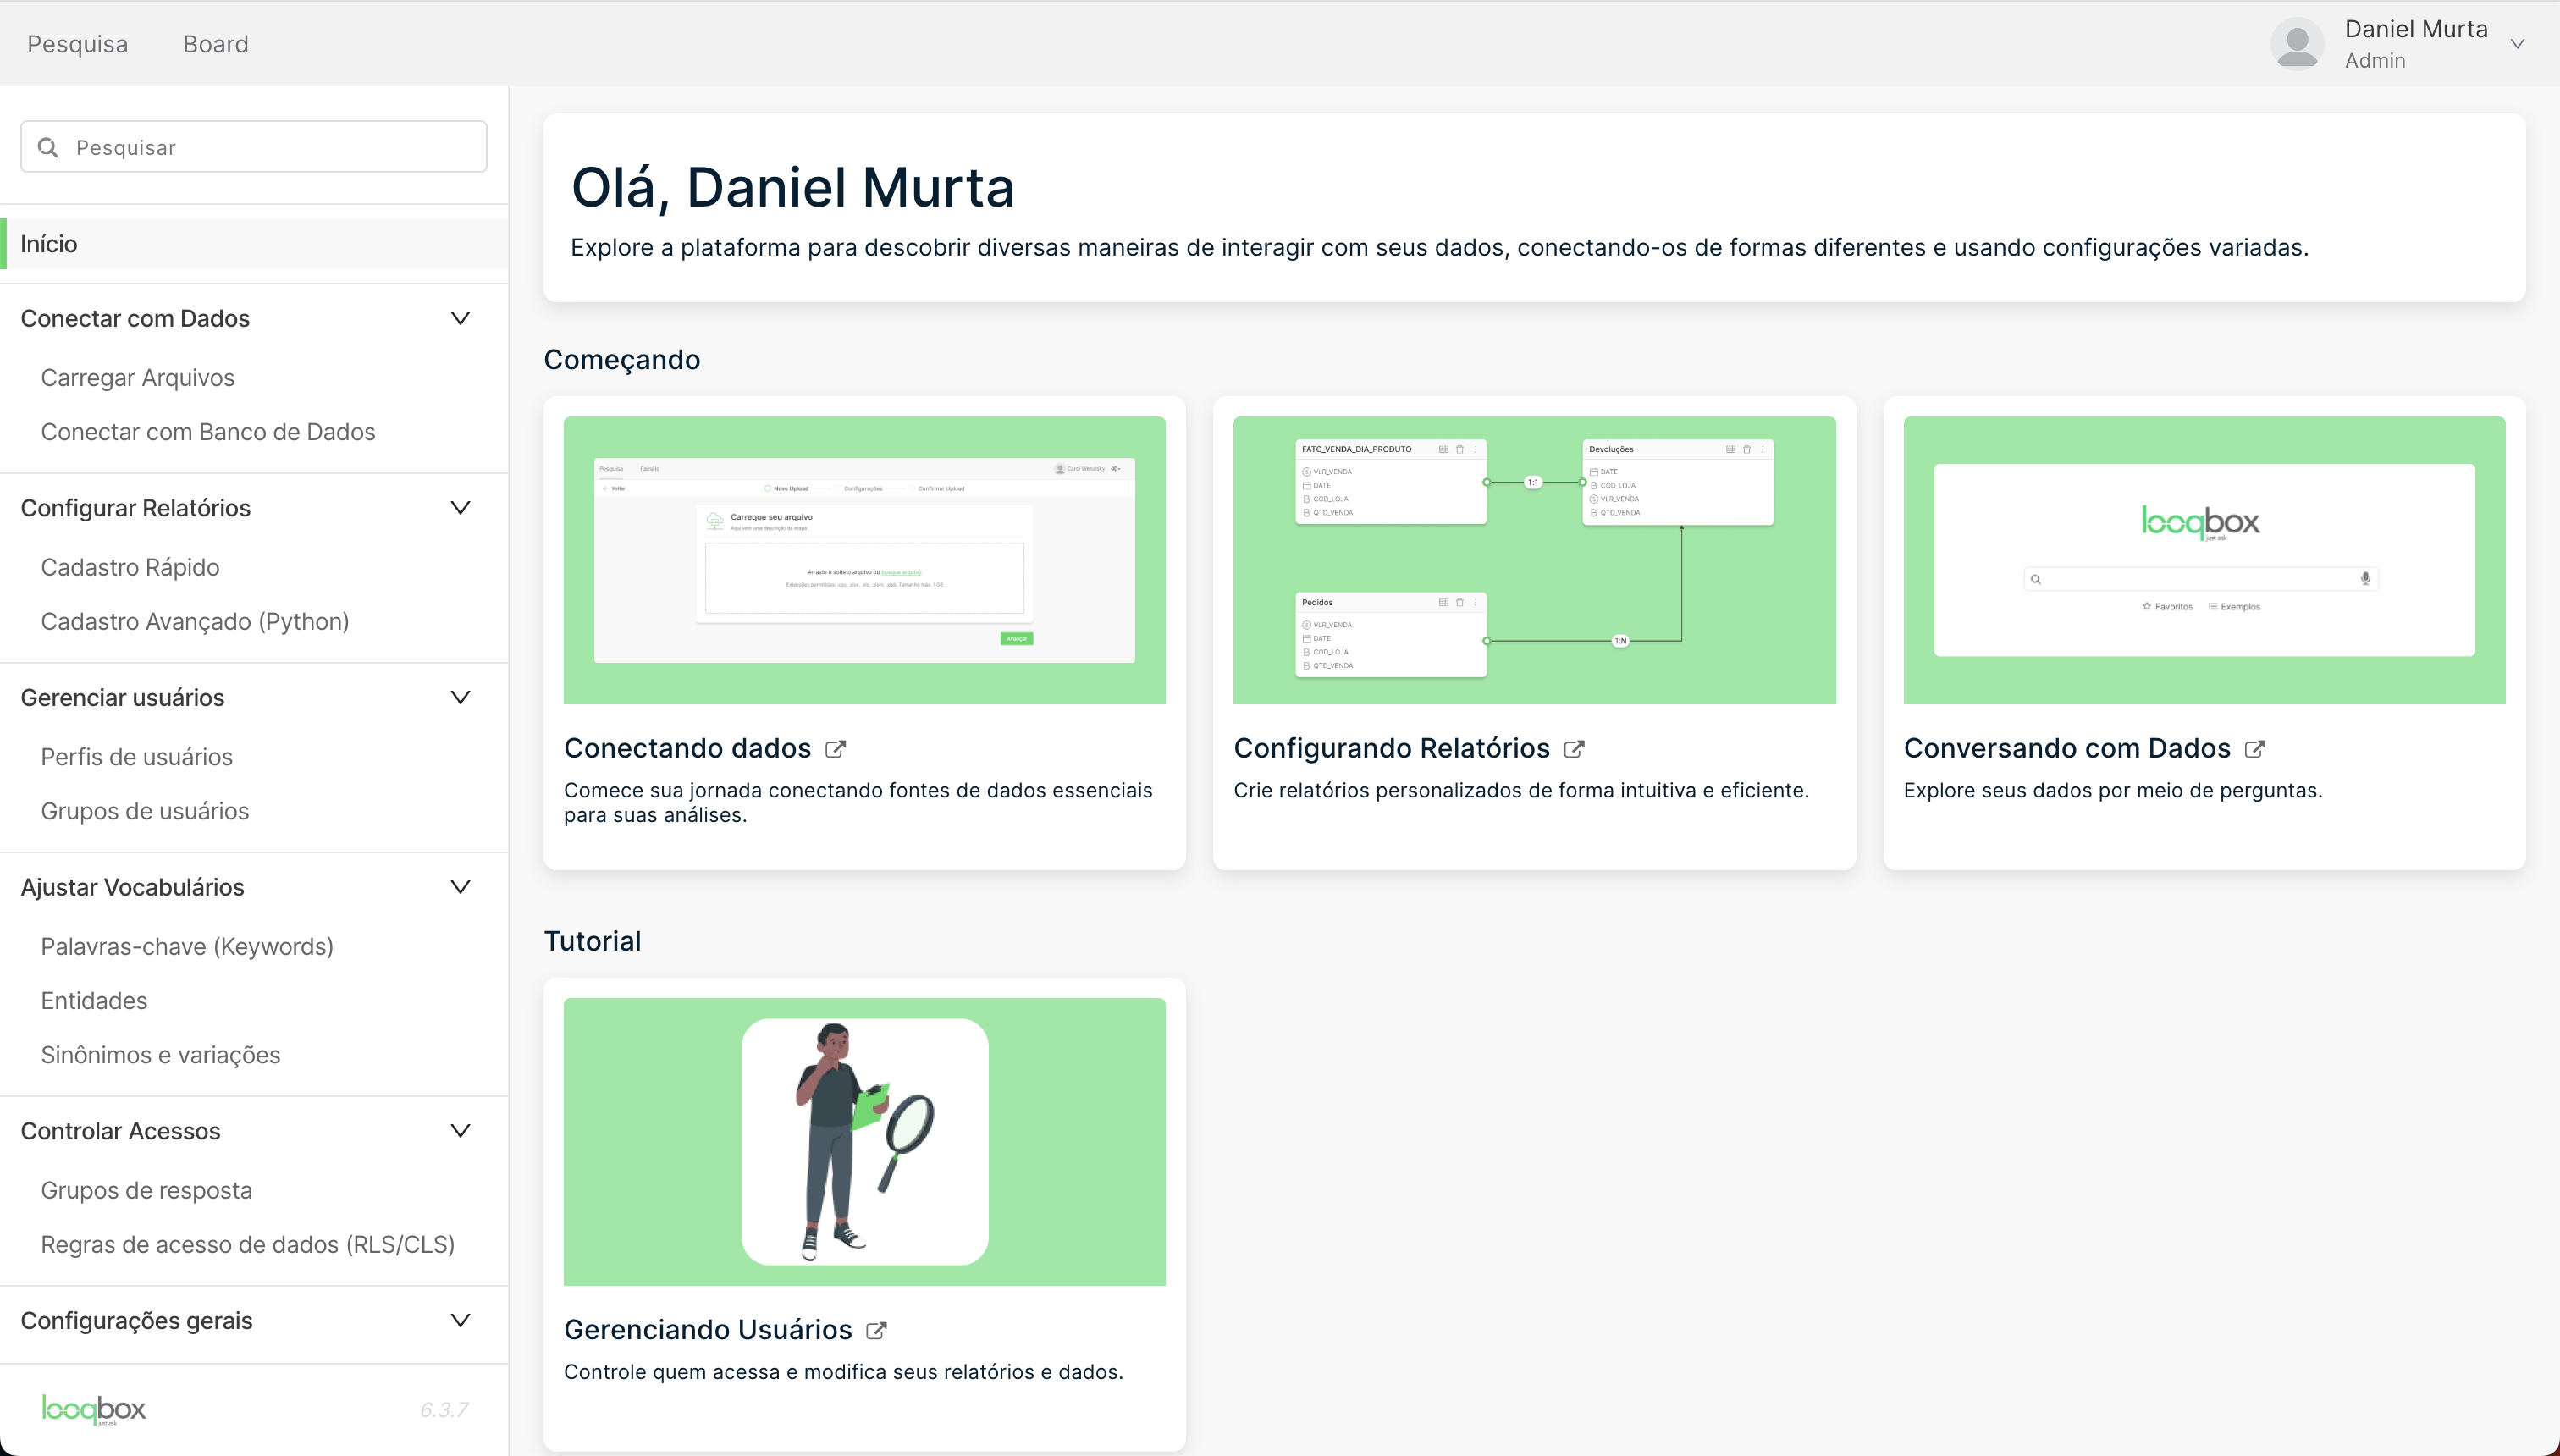Image resolution: width=2560 pixels, height=1456 pixels.
Task: Click the Pesquisar search input field
Action: coord(270,147)
